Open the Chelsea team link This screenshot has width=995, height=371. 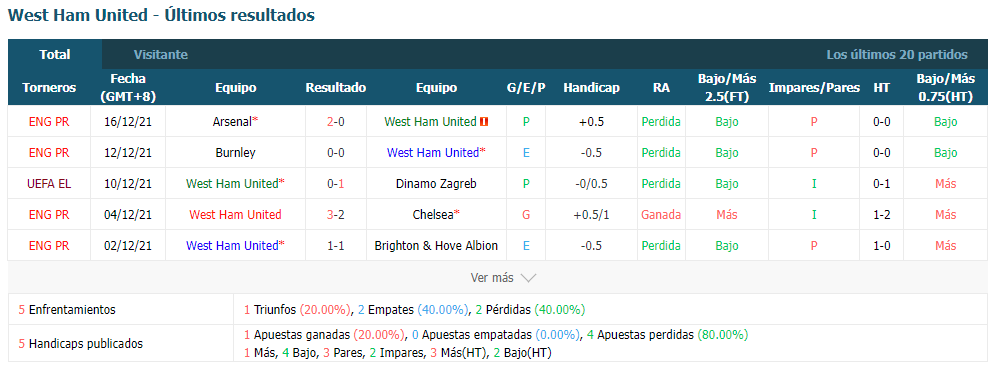433,215
